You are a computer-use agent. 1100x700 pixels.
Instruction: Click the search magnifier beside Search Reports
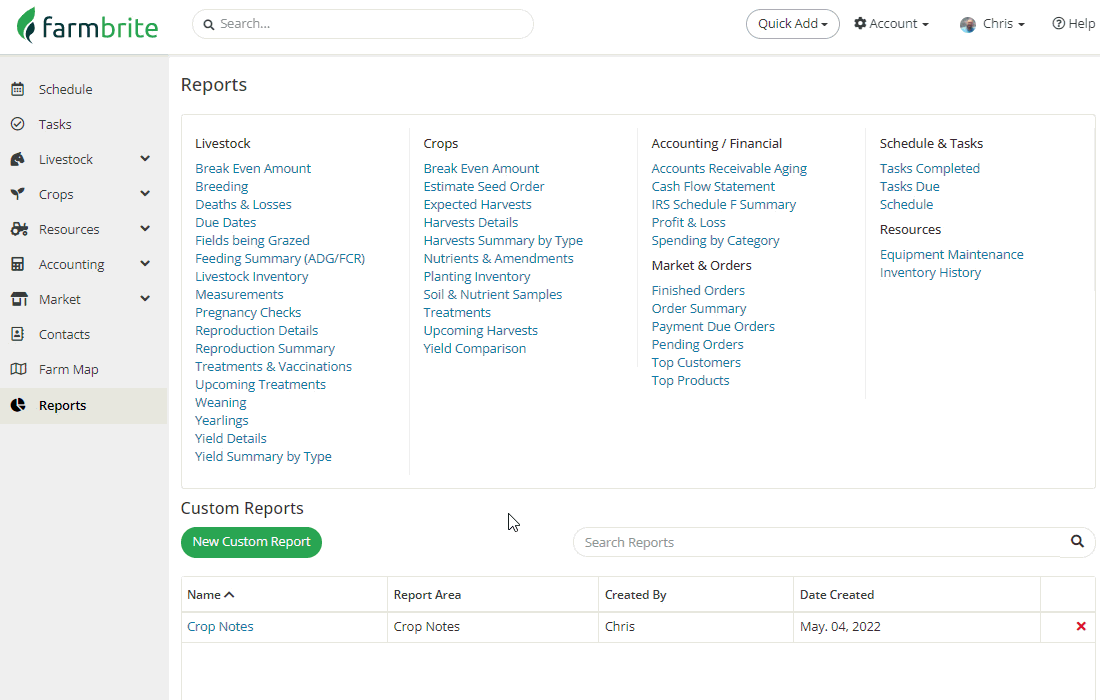[x=1077, y=541]
